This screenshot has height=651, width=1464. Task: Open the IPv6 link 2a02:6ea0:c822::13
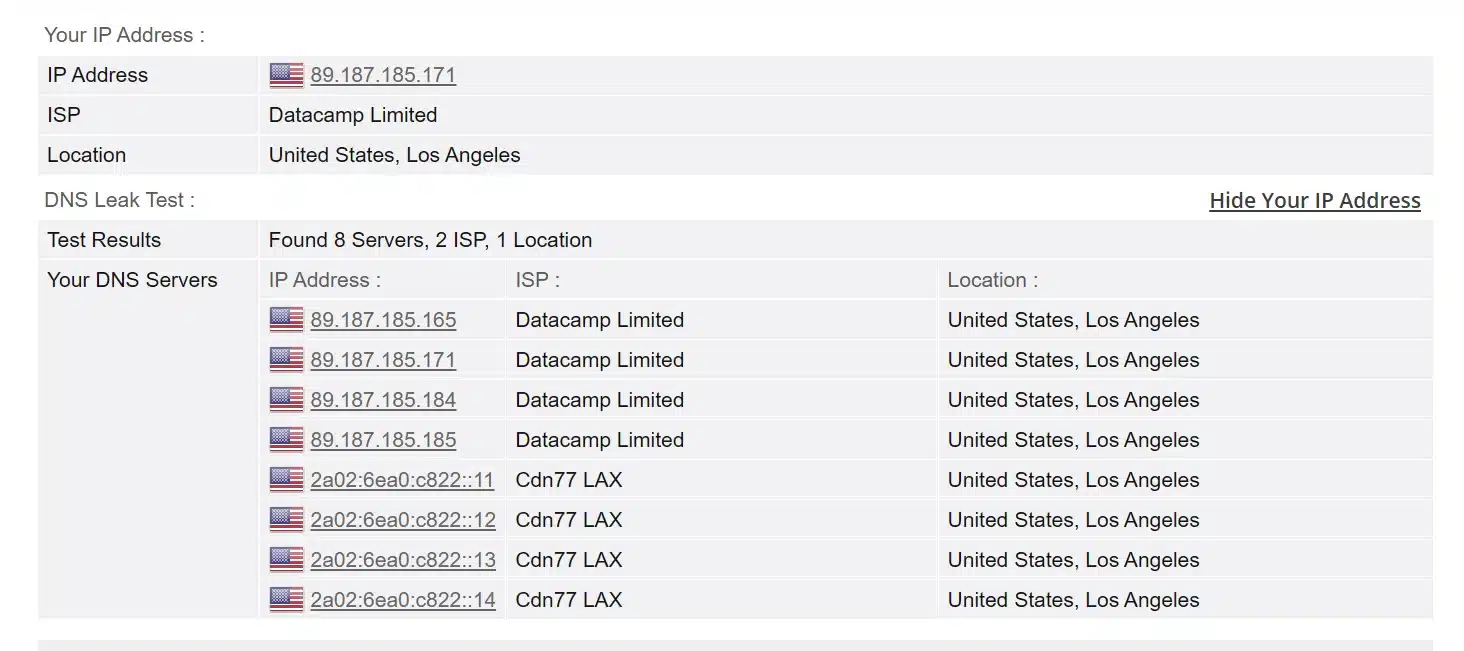pyautogui.click(x=403, y=560)
